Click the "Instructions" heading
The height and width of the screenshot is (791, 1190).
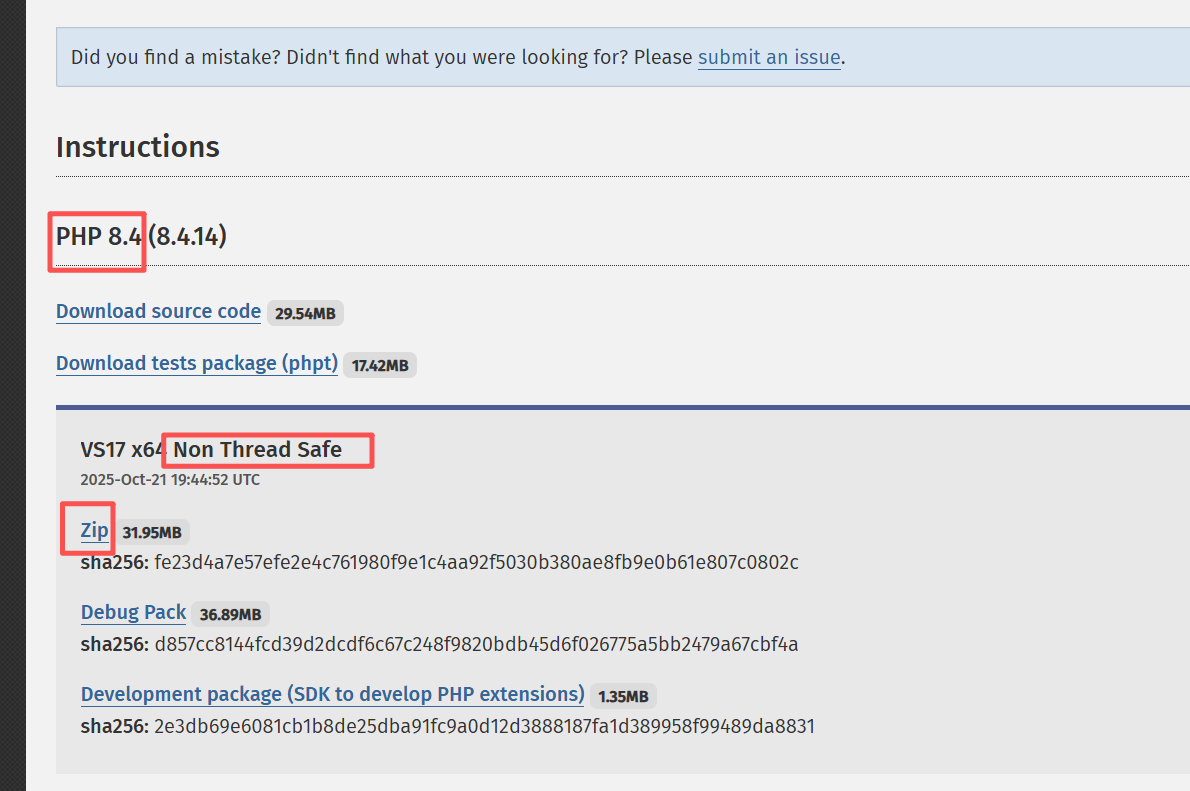pyautogui.click(x=137, y=147)
